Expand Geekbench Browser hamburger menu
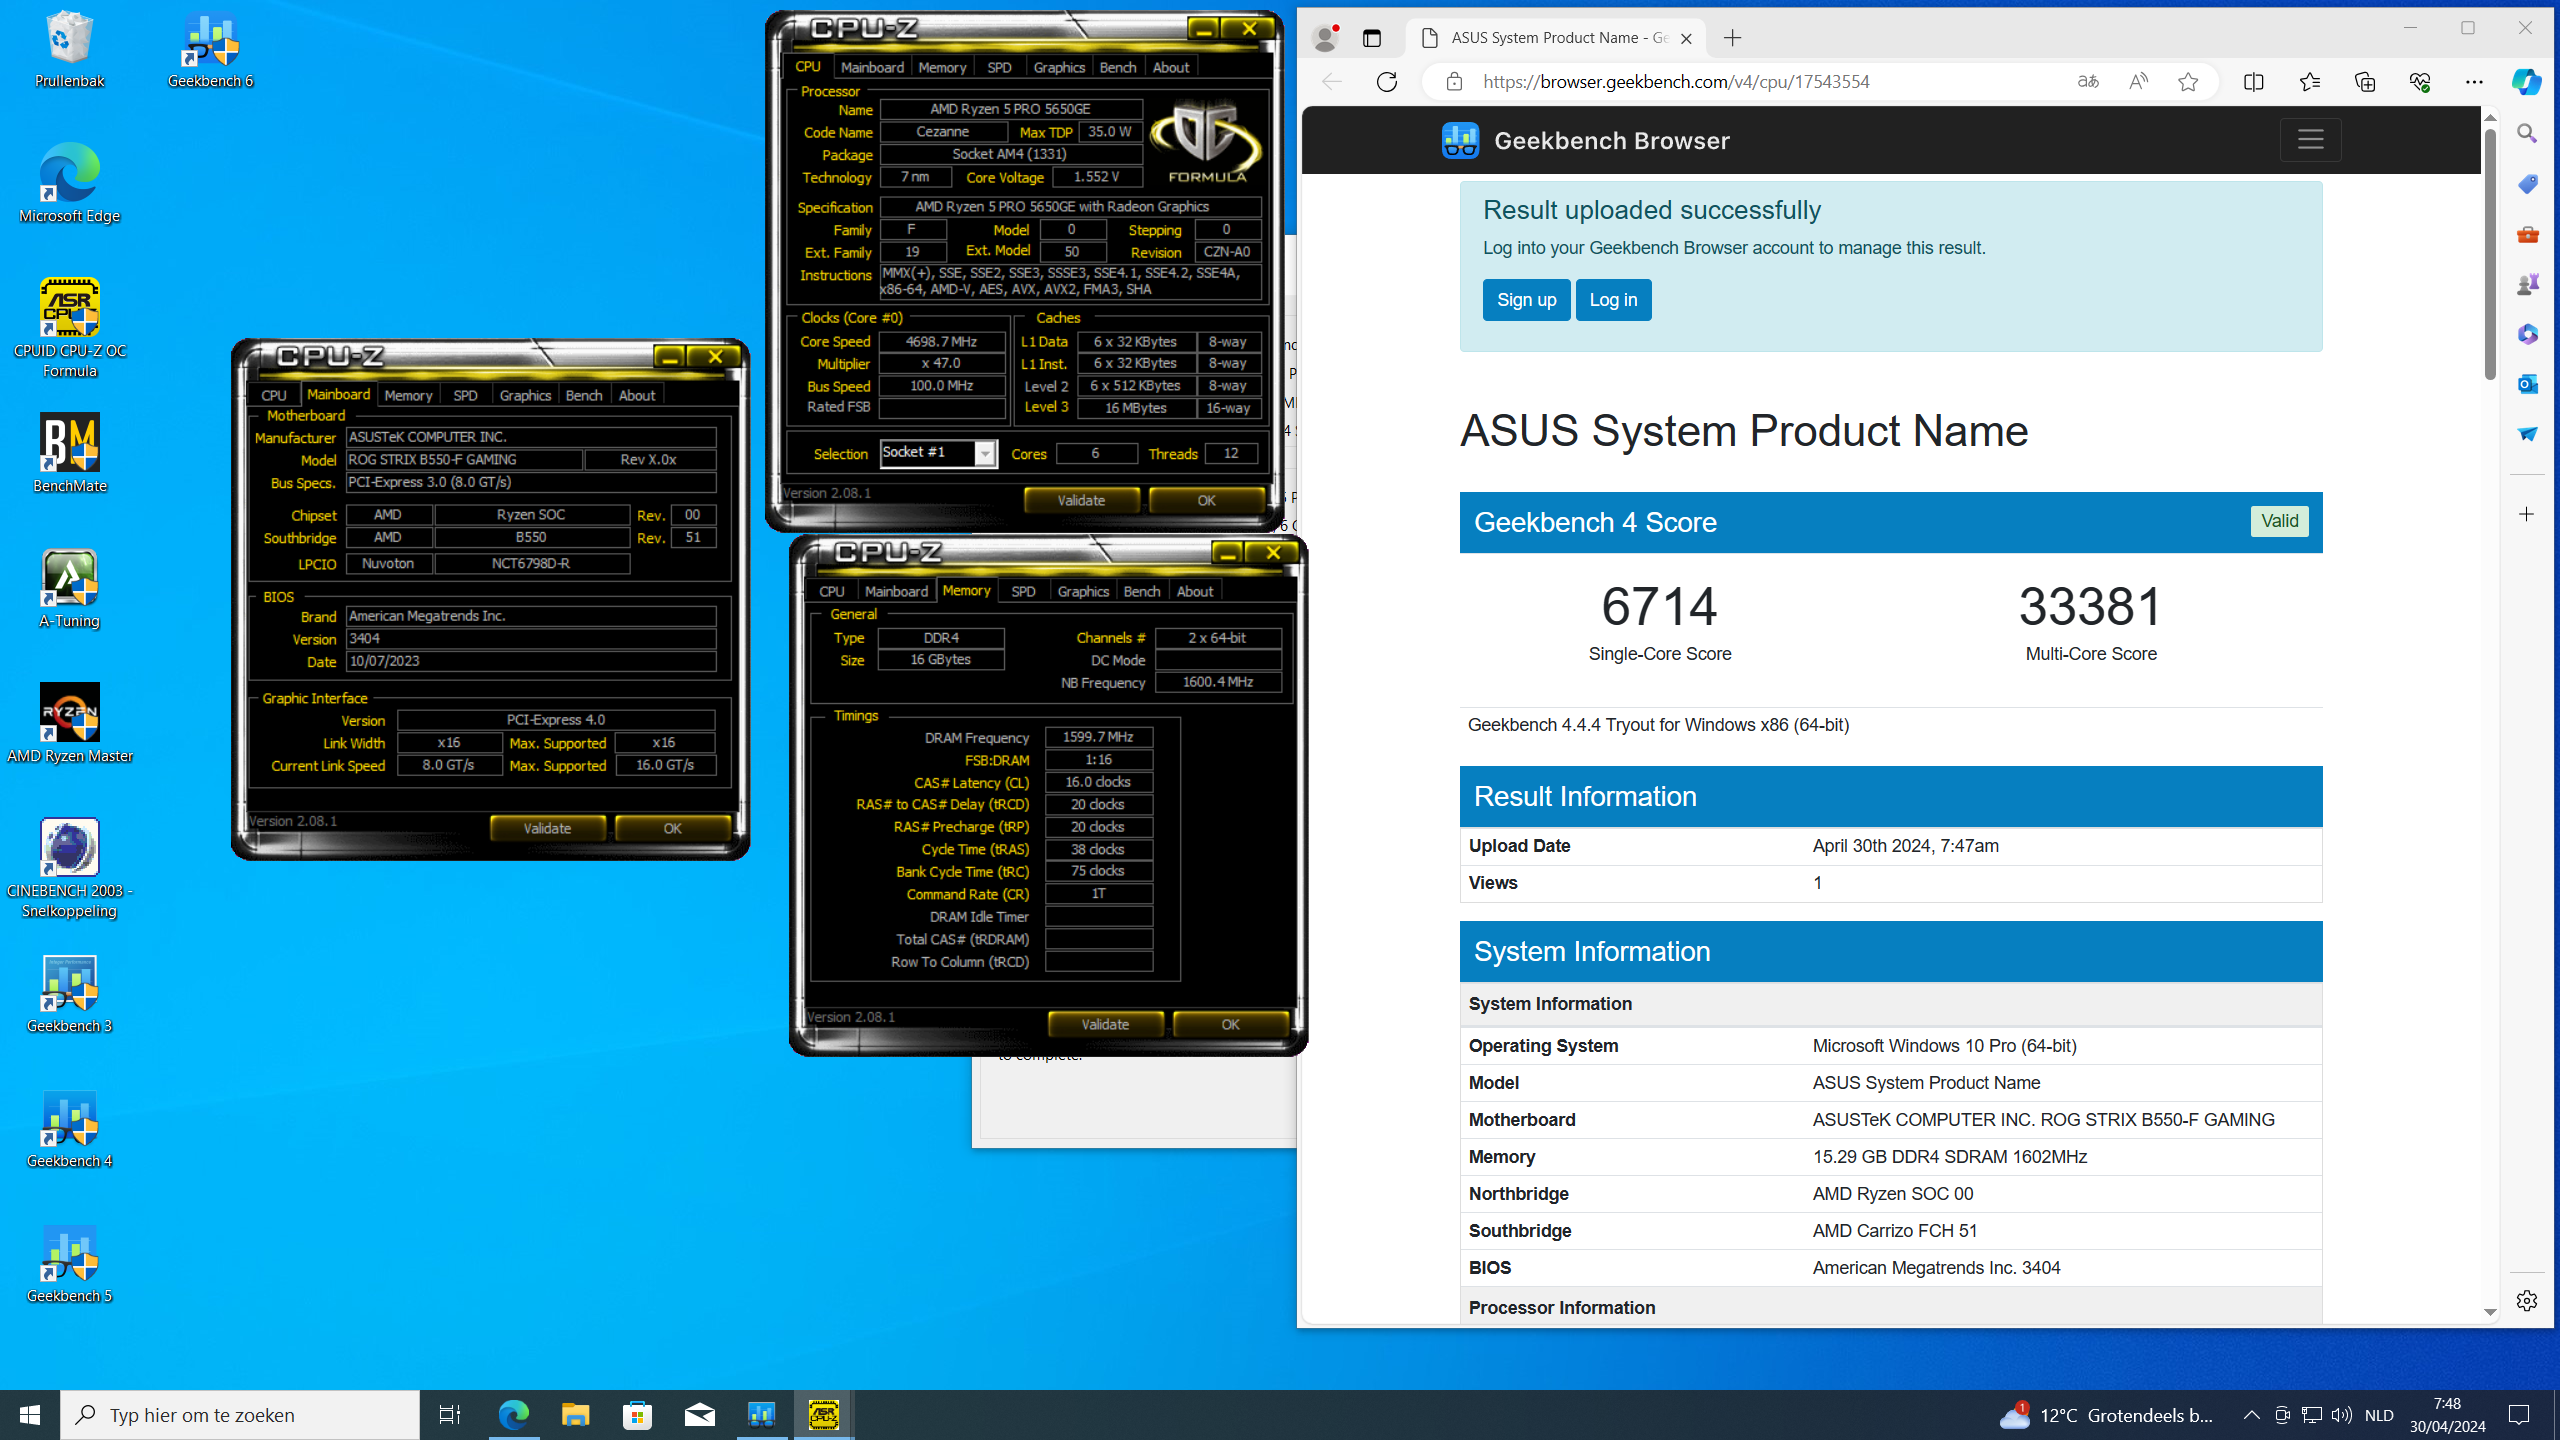Viewport: 2560px width, 1440px height. click(2310, 140)
